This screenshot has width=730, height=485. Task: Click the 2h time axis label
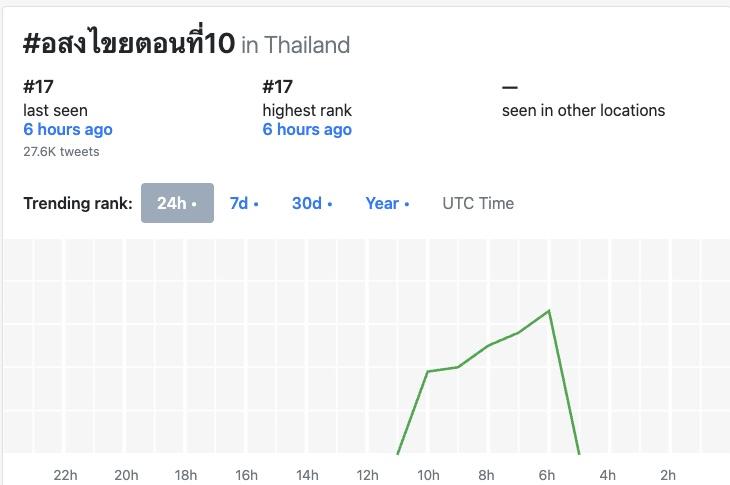tap(668, 475)
